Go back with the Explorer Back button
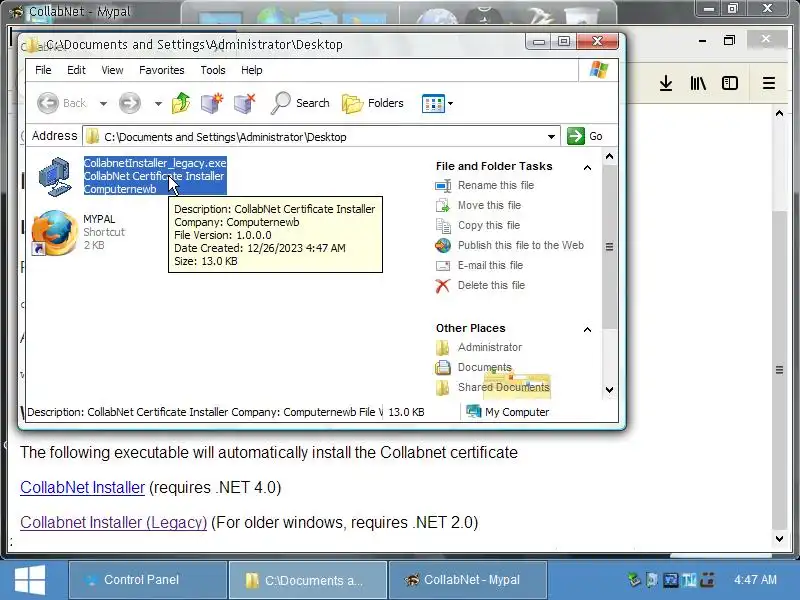 click(x=61, y=103)
